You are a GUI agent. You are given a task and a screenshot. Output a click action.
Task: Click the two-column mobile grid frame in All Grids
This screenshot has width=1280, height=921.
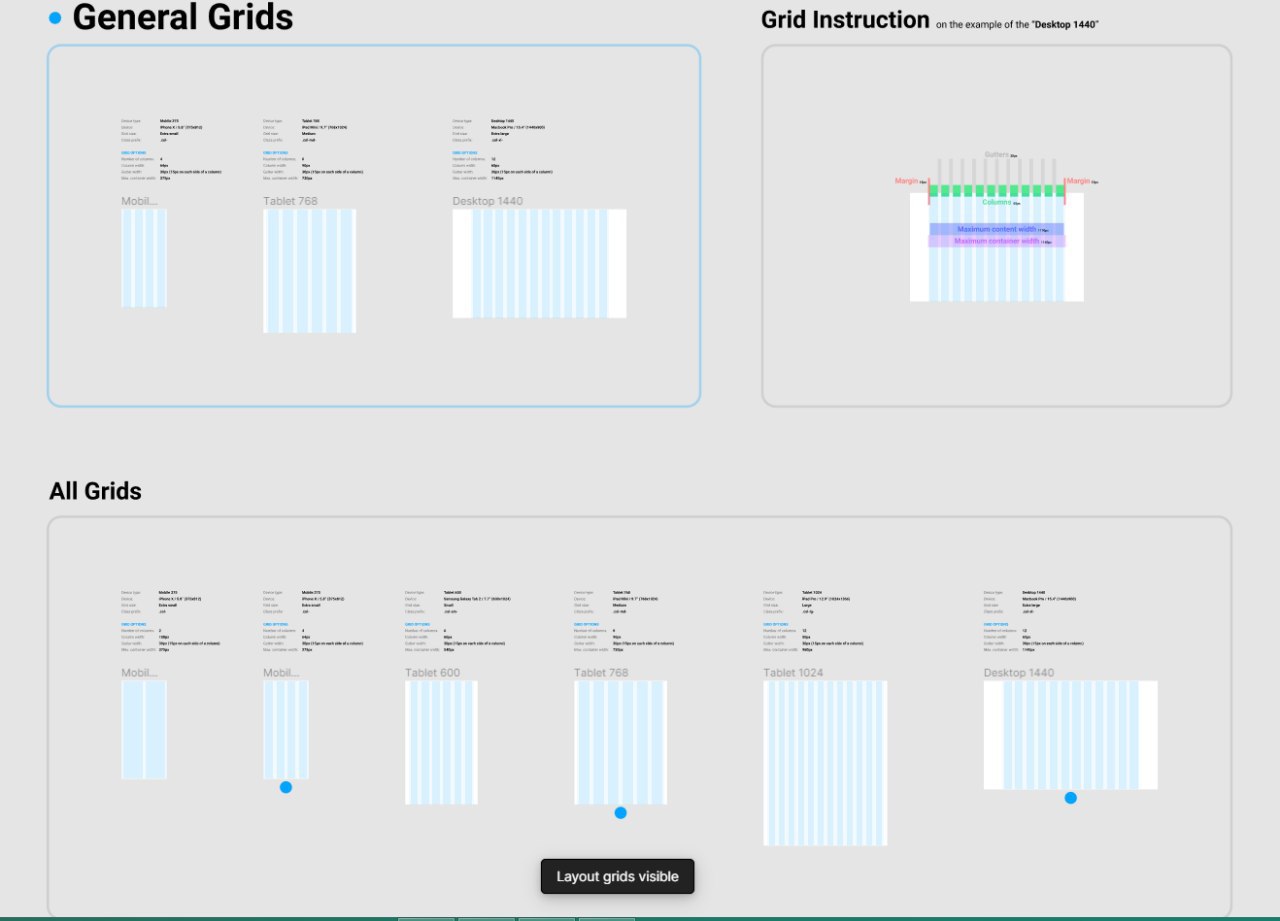tap(144, 730)
